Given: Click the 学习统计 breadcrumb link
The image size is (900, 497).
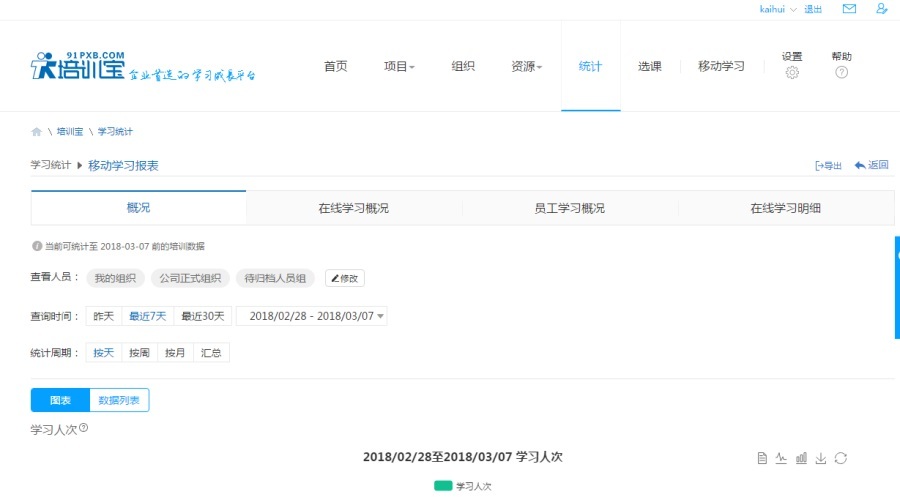Looking at the screenshot, I should 115,131.
